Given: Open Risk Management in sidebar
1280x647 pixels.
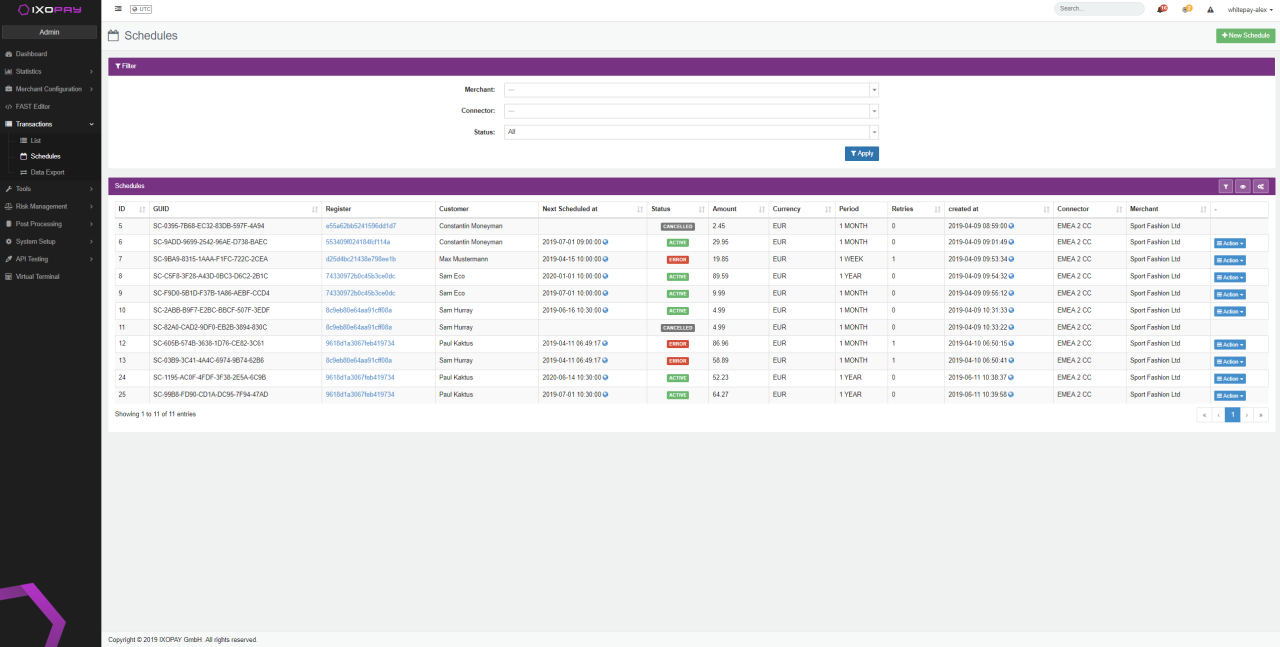Looking at the screenshot, I should [50, 206].
